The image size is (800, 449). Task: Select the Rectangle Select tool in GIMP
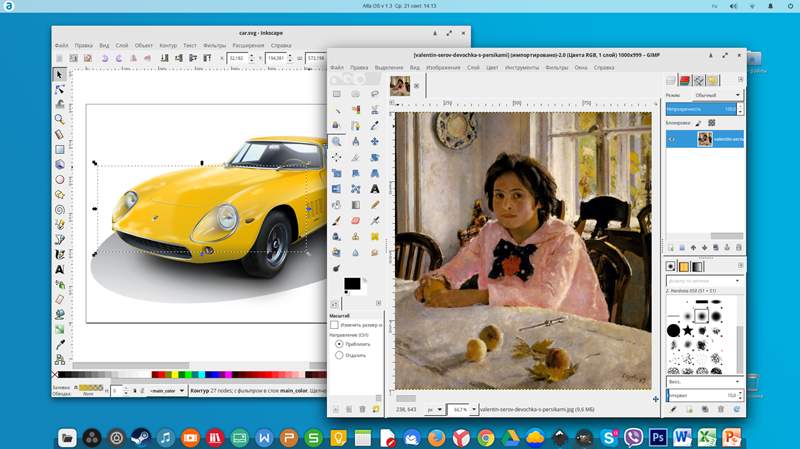[x=337, y=94]
